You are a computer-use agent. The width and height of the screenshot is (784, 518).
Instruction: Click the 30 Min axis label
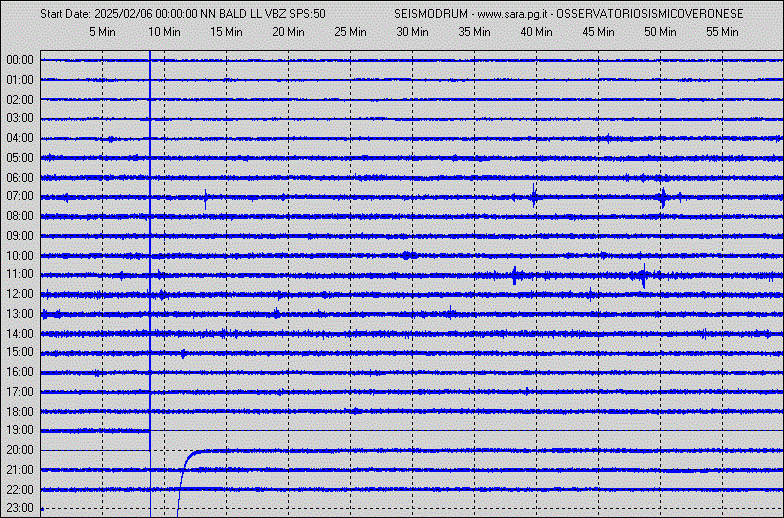click(x=412, y=32)
